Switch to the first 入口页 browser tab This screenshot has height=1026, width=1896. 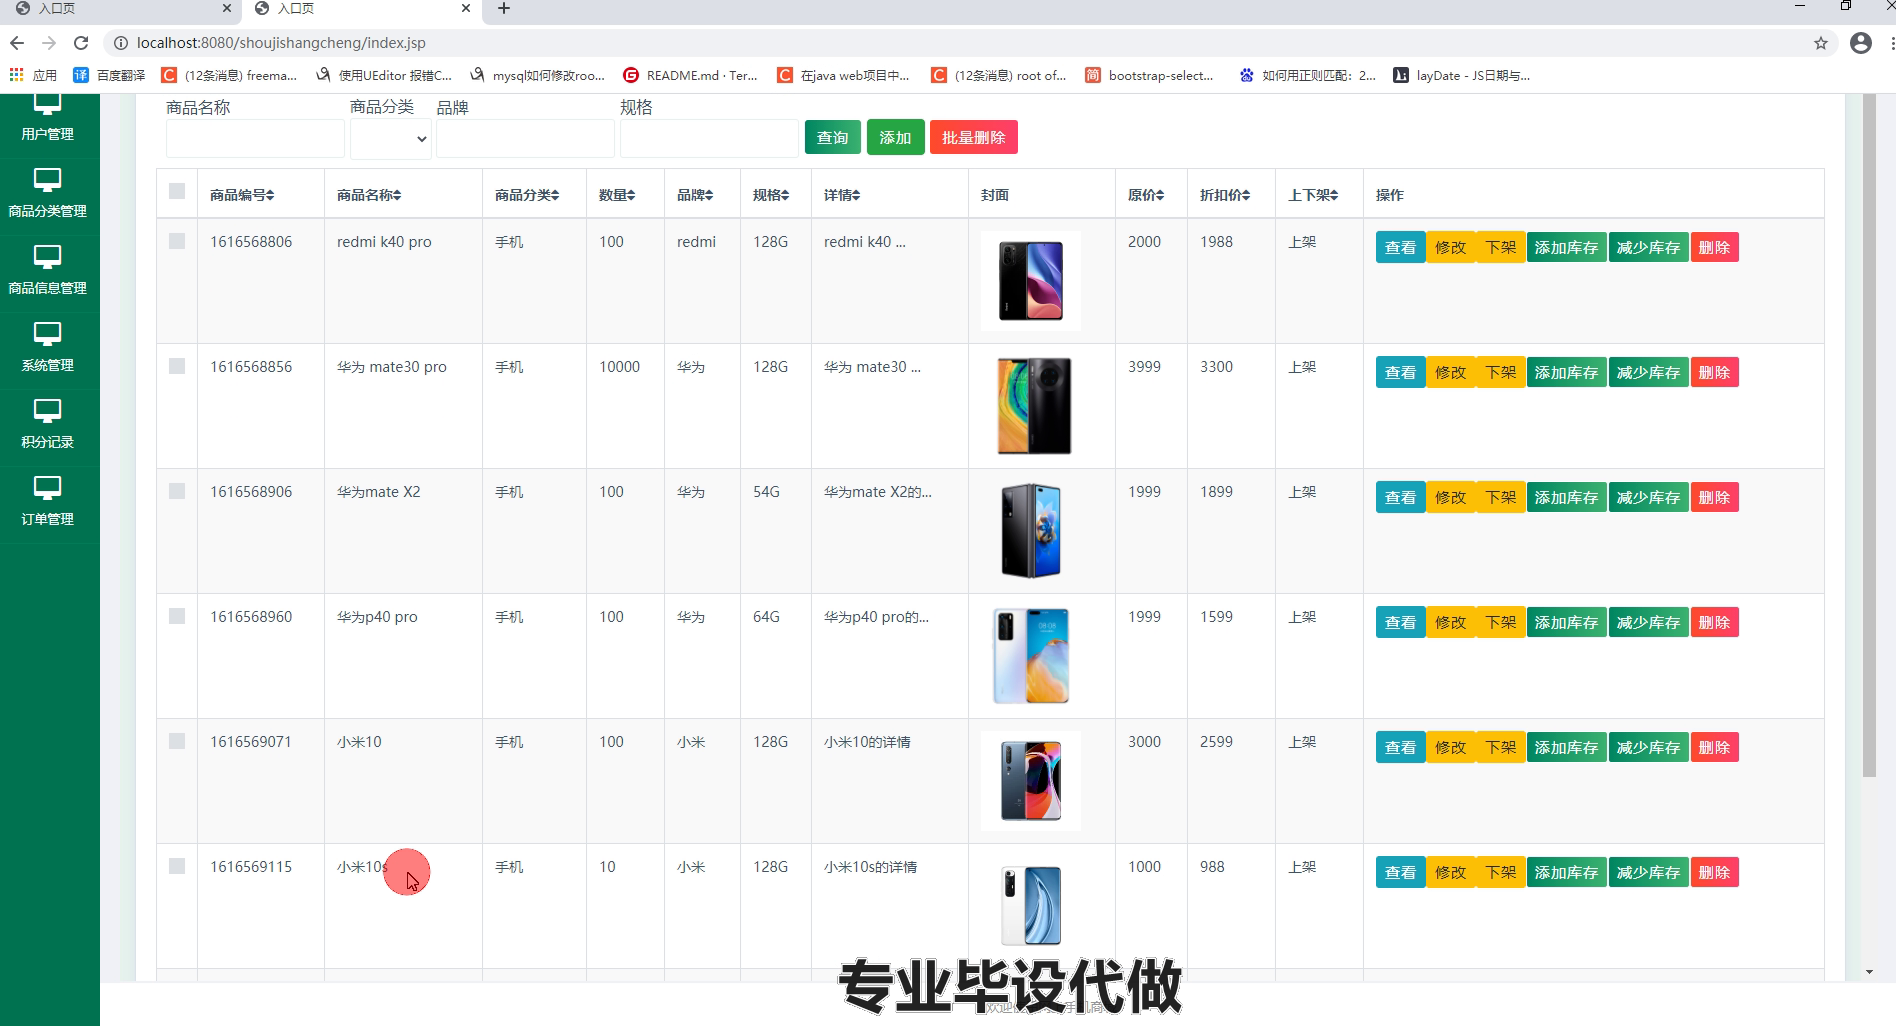click(120, 9)
